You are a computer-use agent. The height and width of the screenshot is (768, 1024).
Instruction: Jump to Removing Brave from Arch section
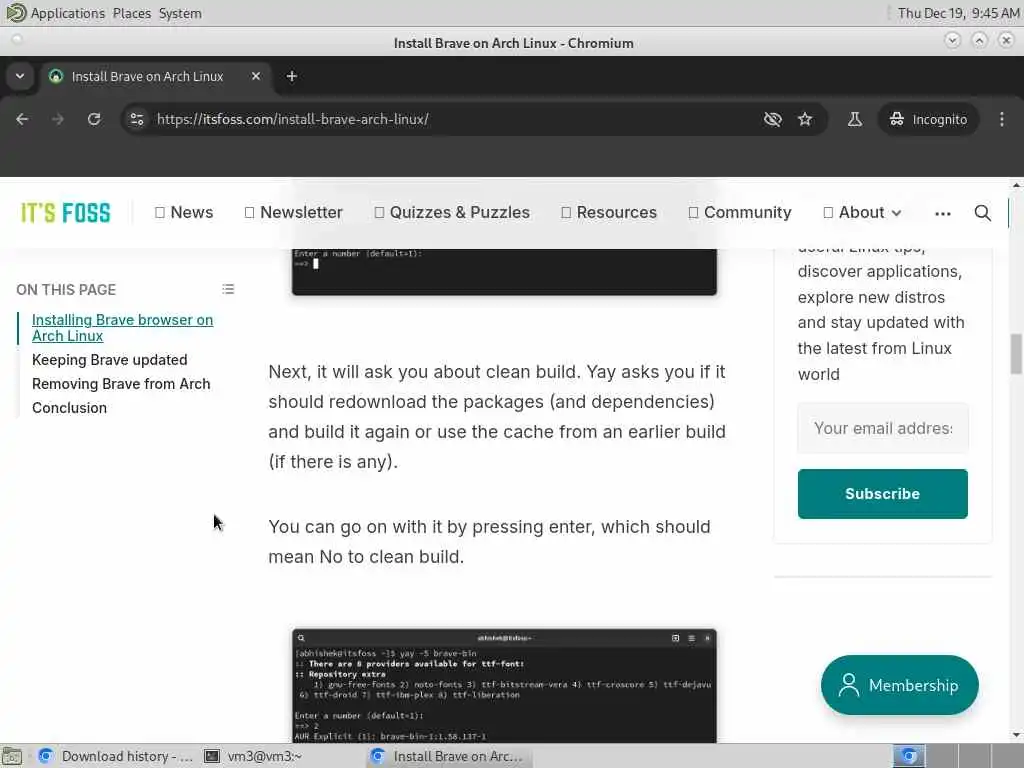tap(121, 384)
